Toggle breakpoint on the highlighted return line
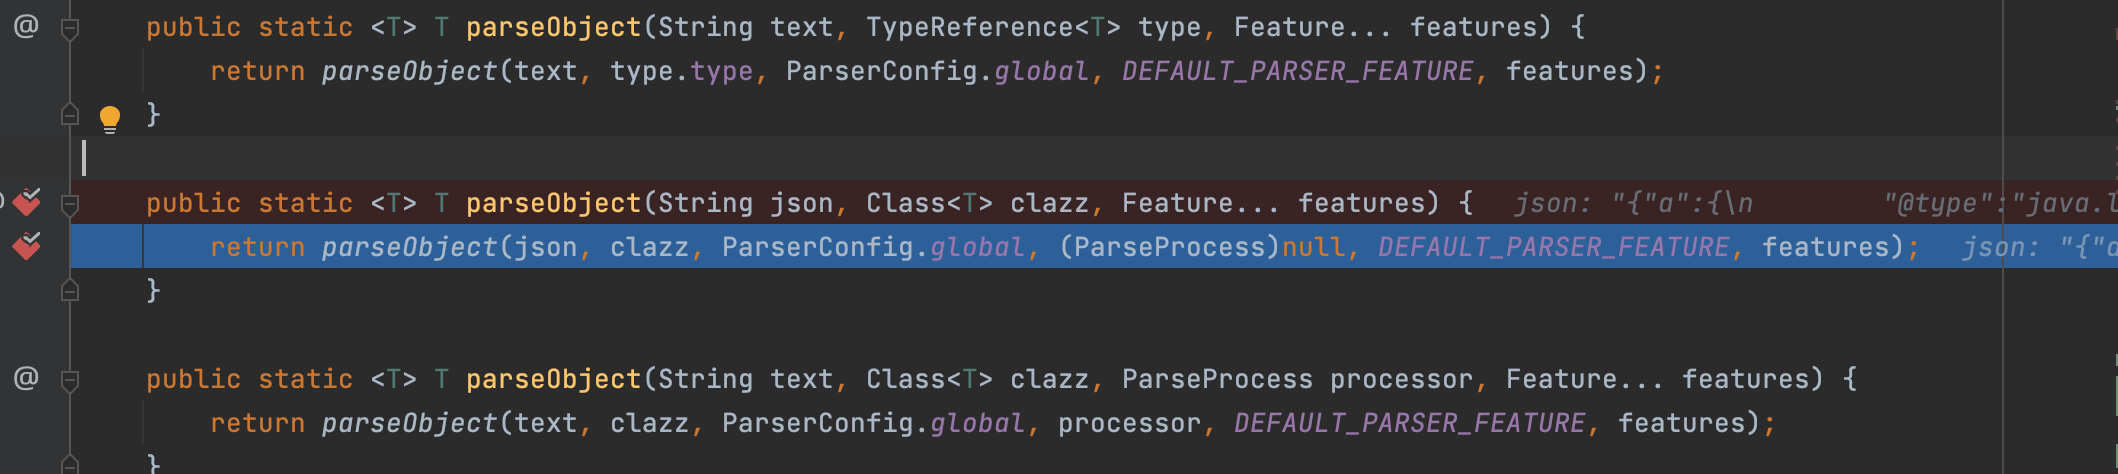 pos(27,245)
